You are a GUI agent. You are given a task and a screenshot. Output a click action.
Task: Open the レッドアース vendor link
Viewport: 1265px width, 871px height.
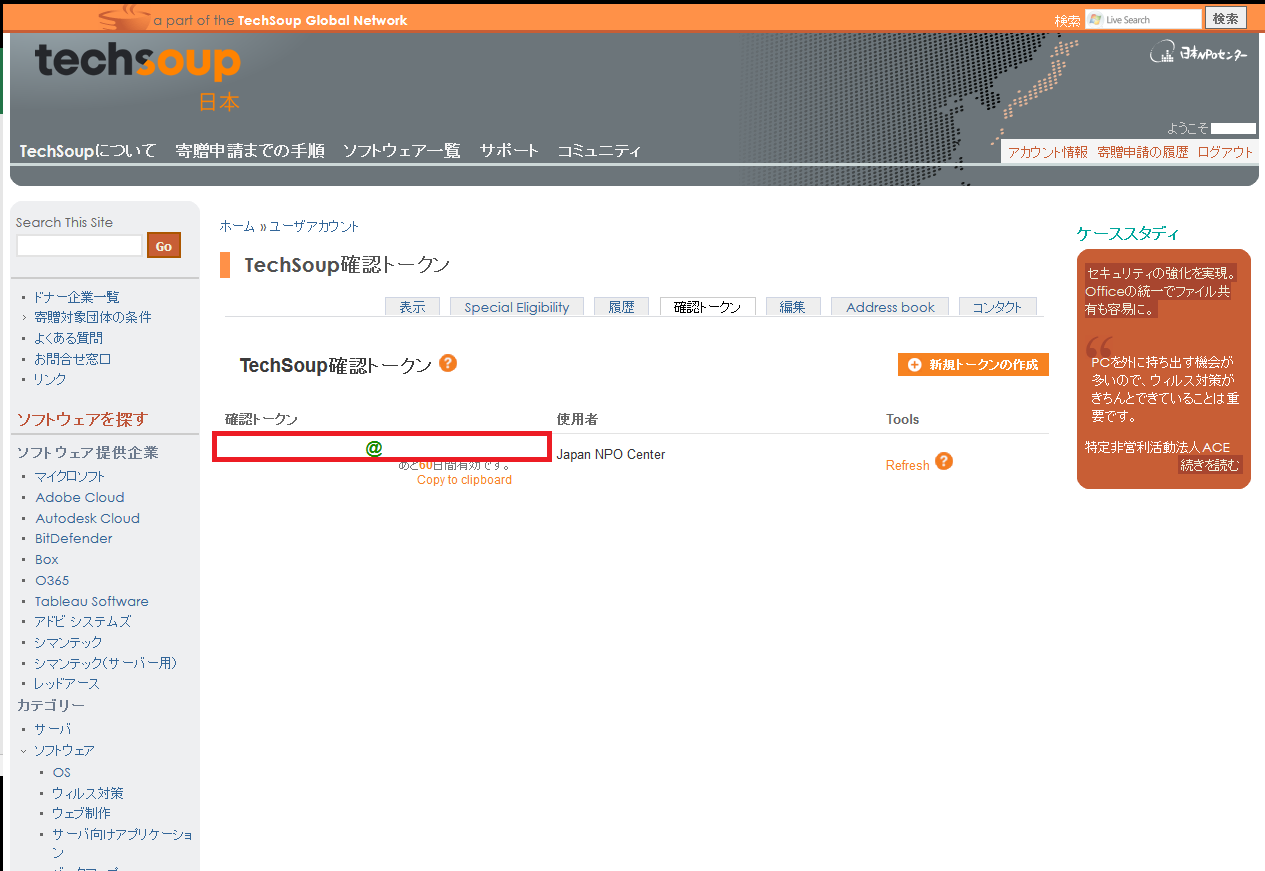[67, 684]
